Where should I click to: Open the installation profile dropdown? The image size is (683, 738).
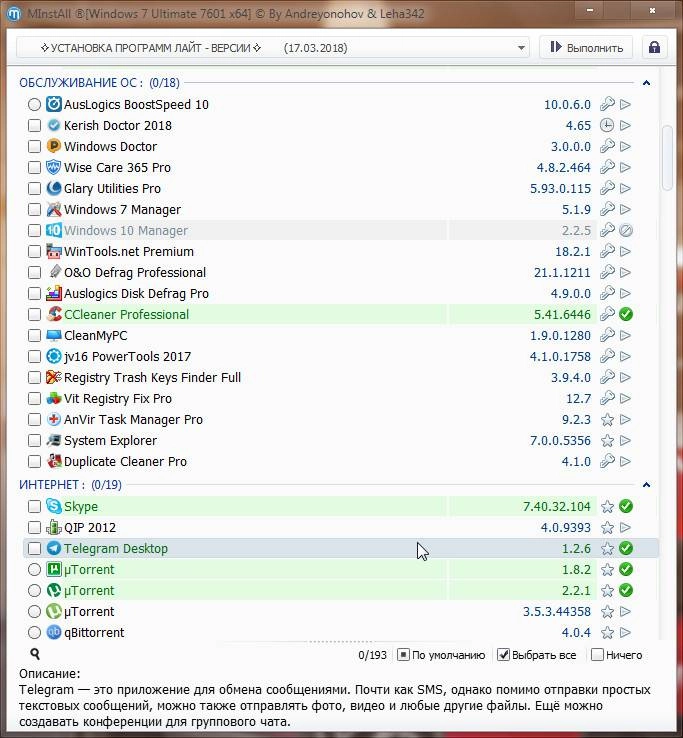[273, 48]
